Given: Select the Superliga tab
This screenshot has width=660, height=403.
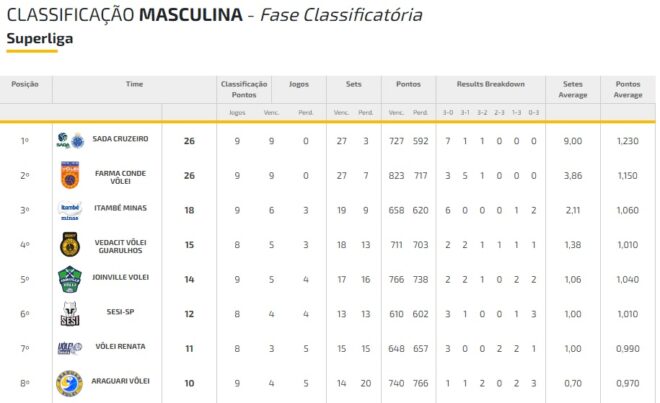Looking at the screenshot, I should click(x=32, y=38).
